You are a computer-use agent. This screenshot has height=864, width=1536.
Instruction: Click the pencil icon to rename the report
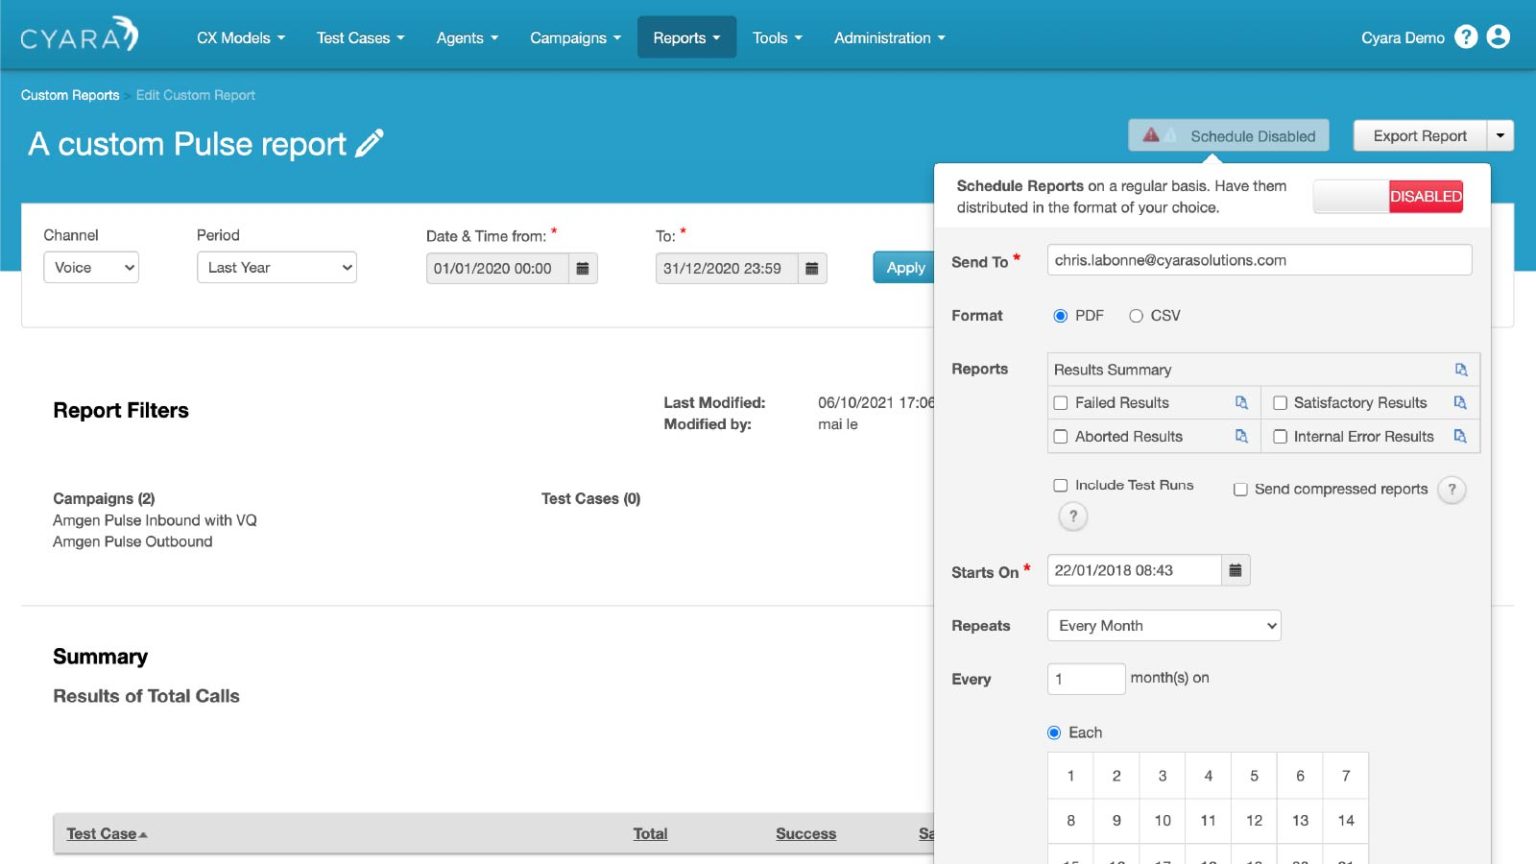[x=369, y=144]
